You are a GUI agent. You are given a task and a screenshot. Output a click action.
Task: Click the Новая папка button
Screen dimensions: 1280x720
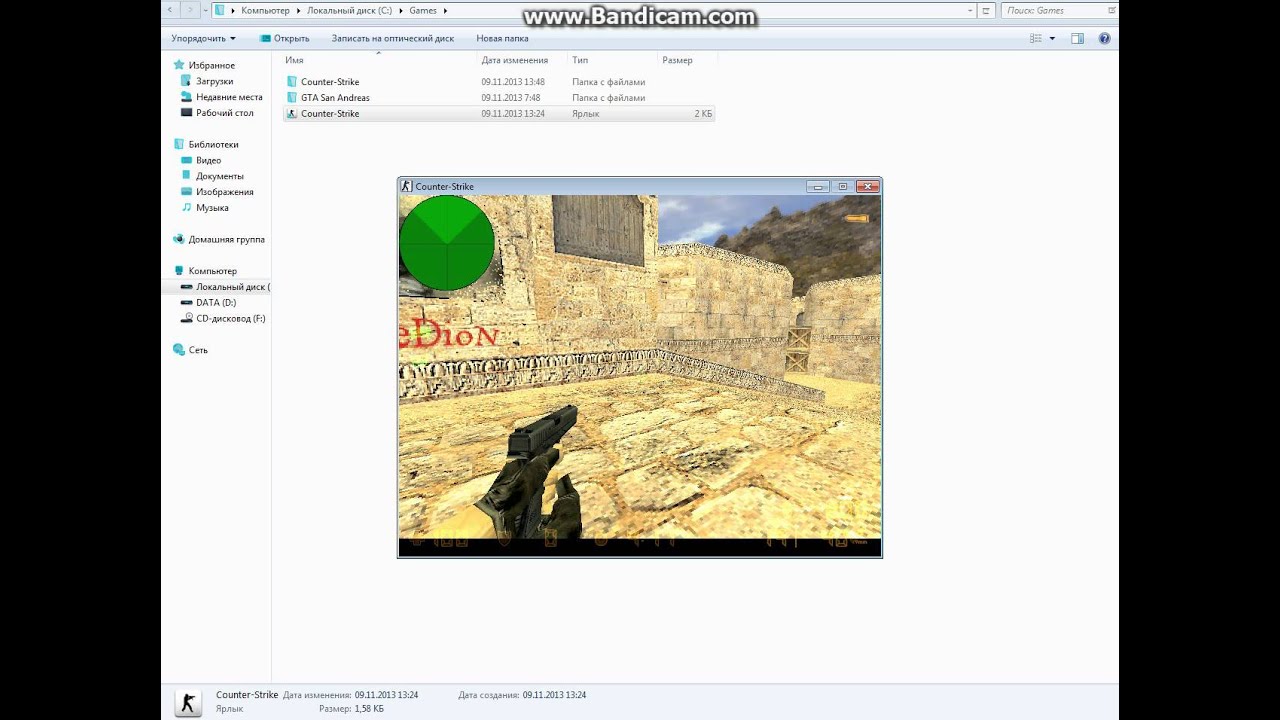[502, 38]
